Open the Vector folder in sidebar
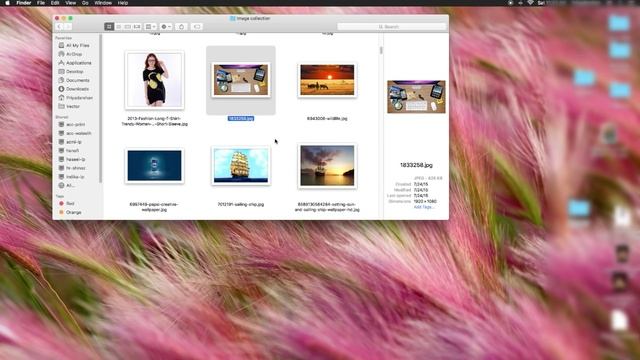640x360 pixels. click(74, 106)
